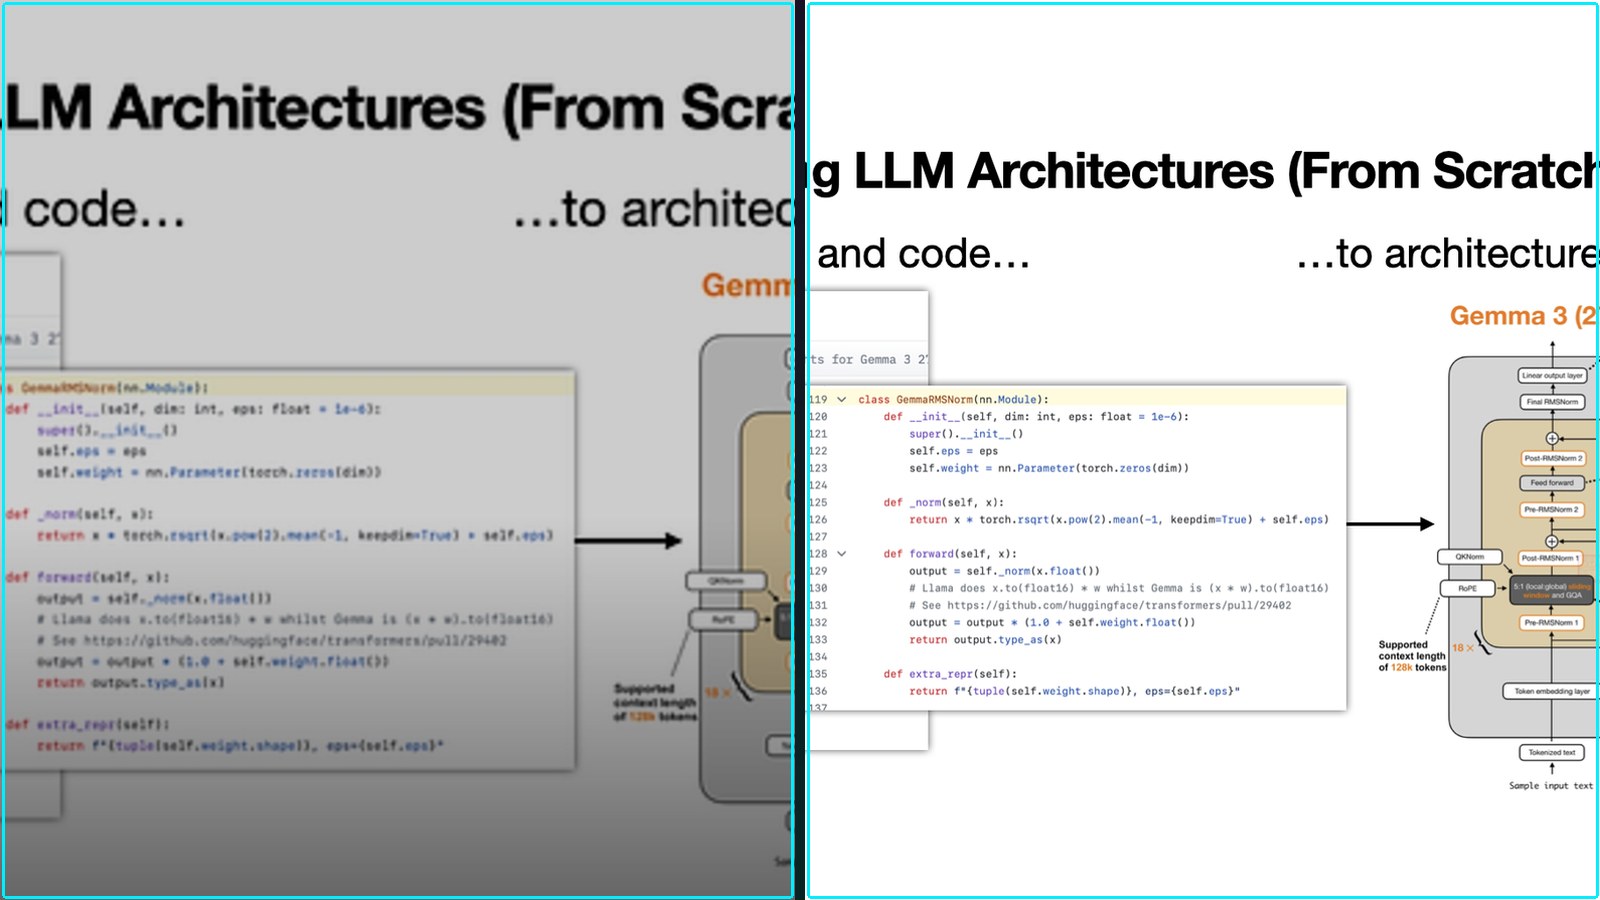The width and height of the screenshot is (1600, 900).
Task: Click the sharp 'return f"{tuple(self.weight.shape)}' line
Action: pyautogui.click(x=1074, y=691)
